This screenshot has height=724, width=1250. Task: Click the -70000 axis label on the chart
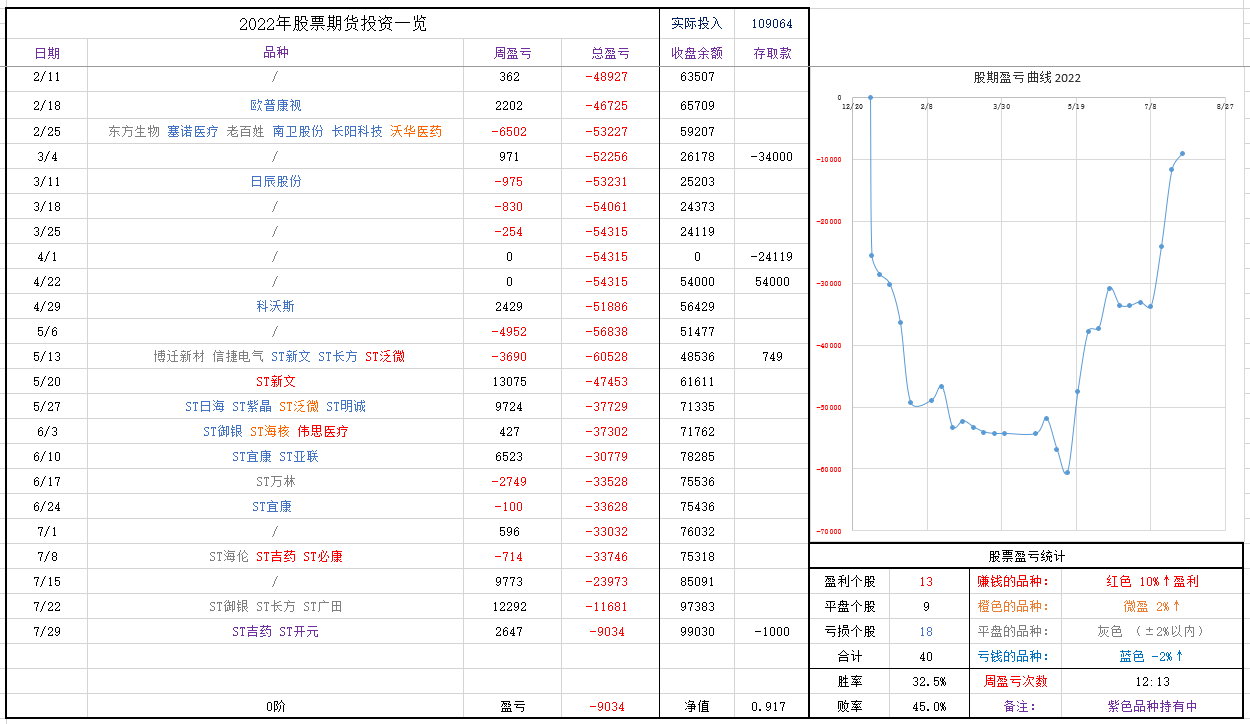(x=829, y=531)
